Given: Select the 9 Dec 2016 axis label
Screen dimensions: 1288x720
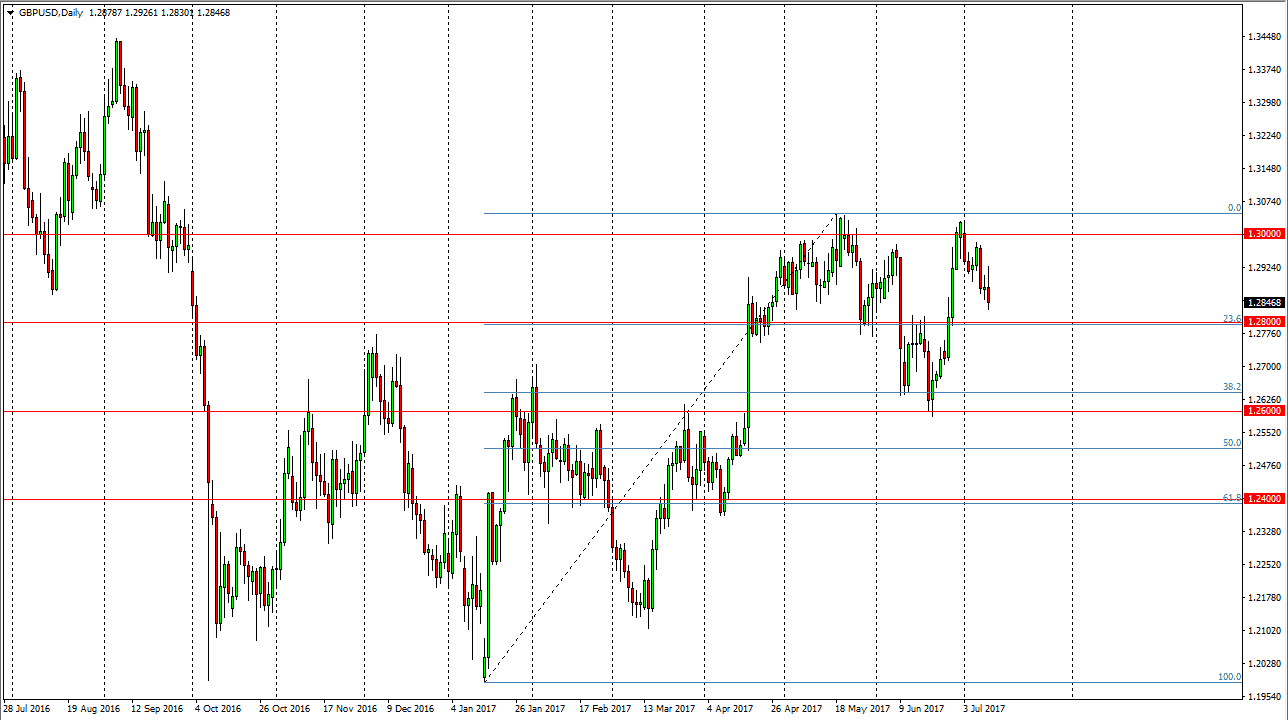Looking at the screenshot, I should [410, 707].
